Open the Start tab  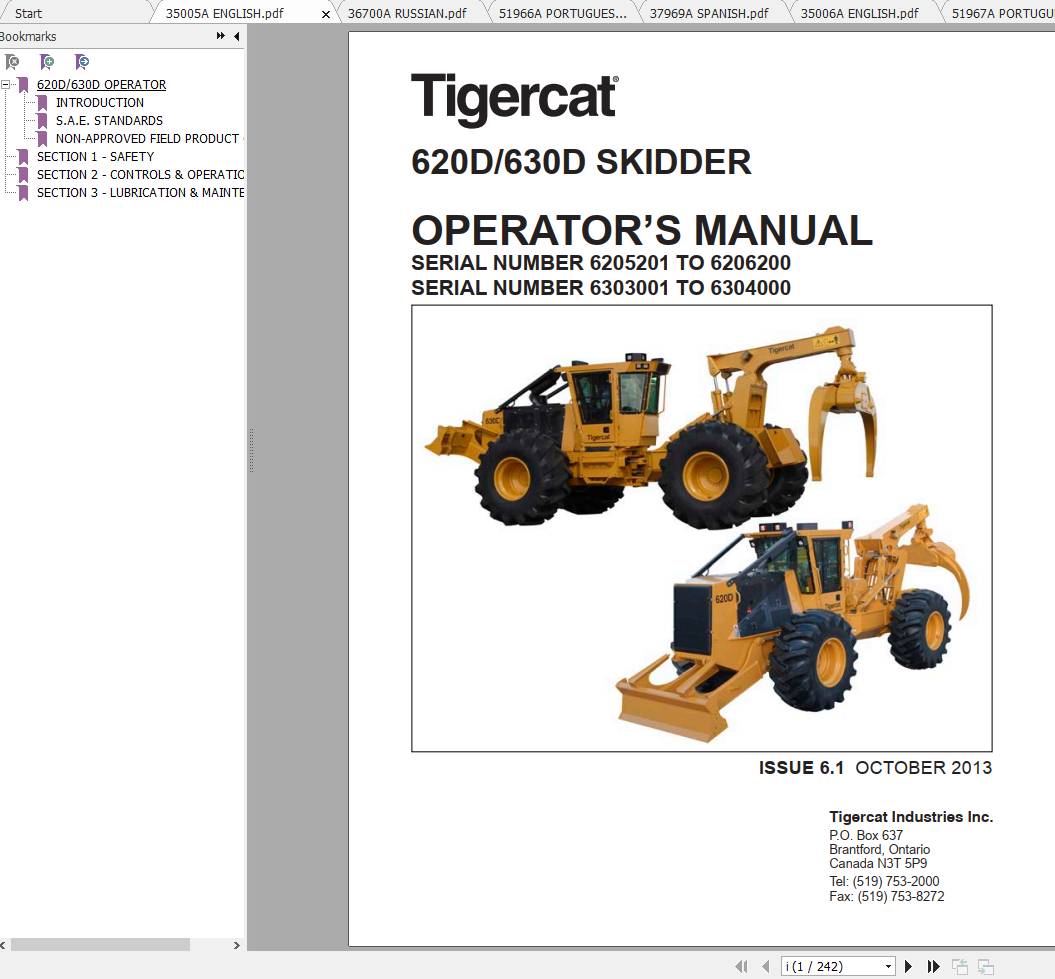click(27, 13)
